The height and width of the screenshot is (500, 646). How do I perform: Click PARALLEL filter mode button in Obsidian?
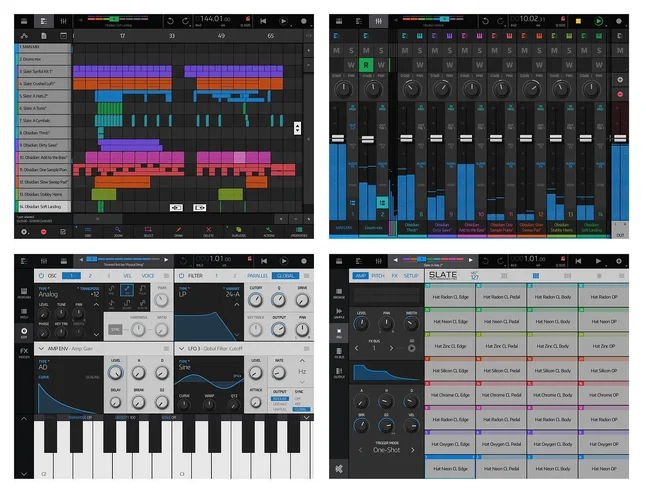(258, 276)
